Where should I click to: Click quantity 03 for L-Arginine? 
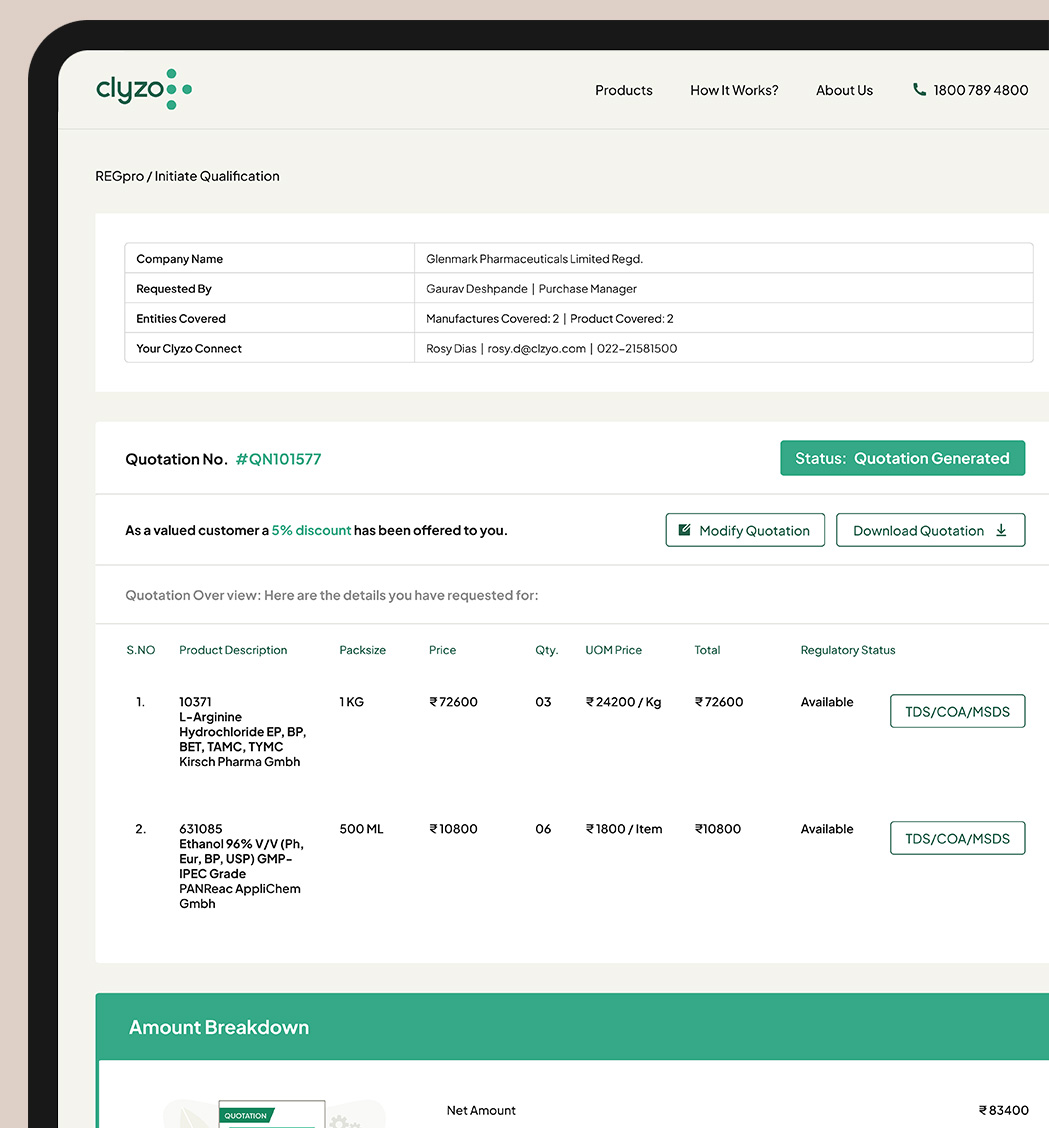pos(542,701)
